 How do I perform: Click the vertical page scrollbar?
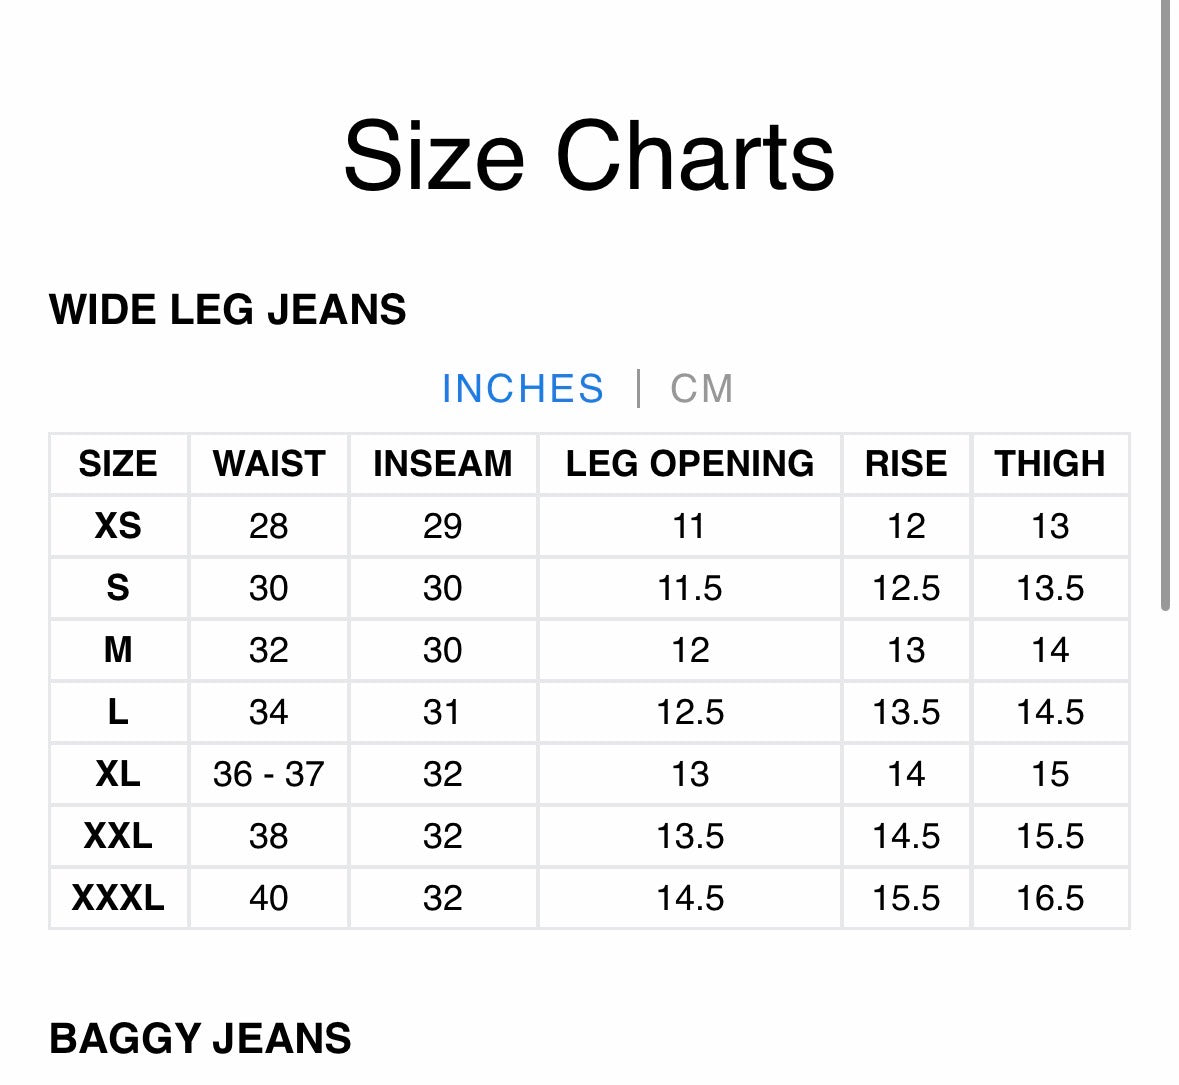[x=1165, y=305]
